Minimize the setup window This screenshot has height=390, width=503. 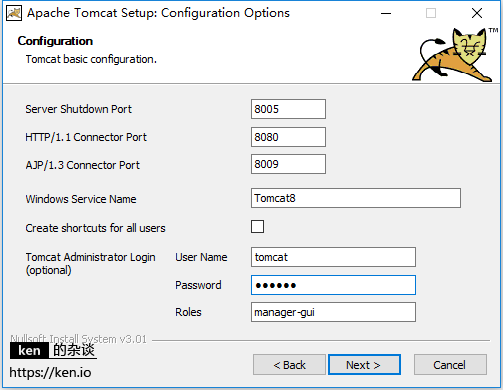tap(386, 13)
